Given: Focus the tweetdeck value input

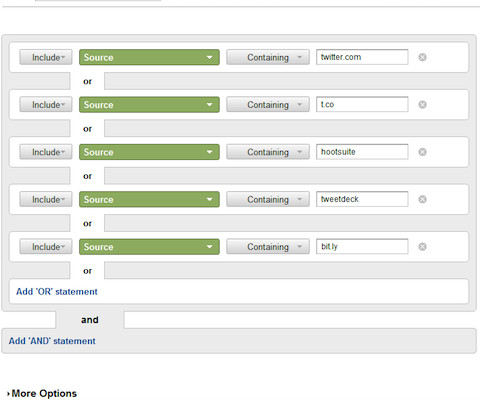Looking at the screenshot, I should pos(362,199).
